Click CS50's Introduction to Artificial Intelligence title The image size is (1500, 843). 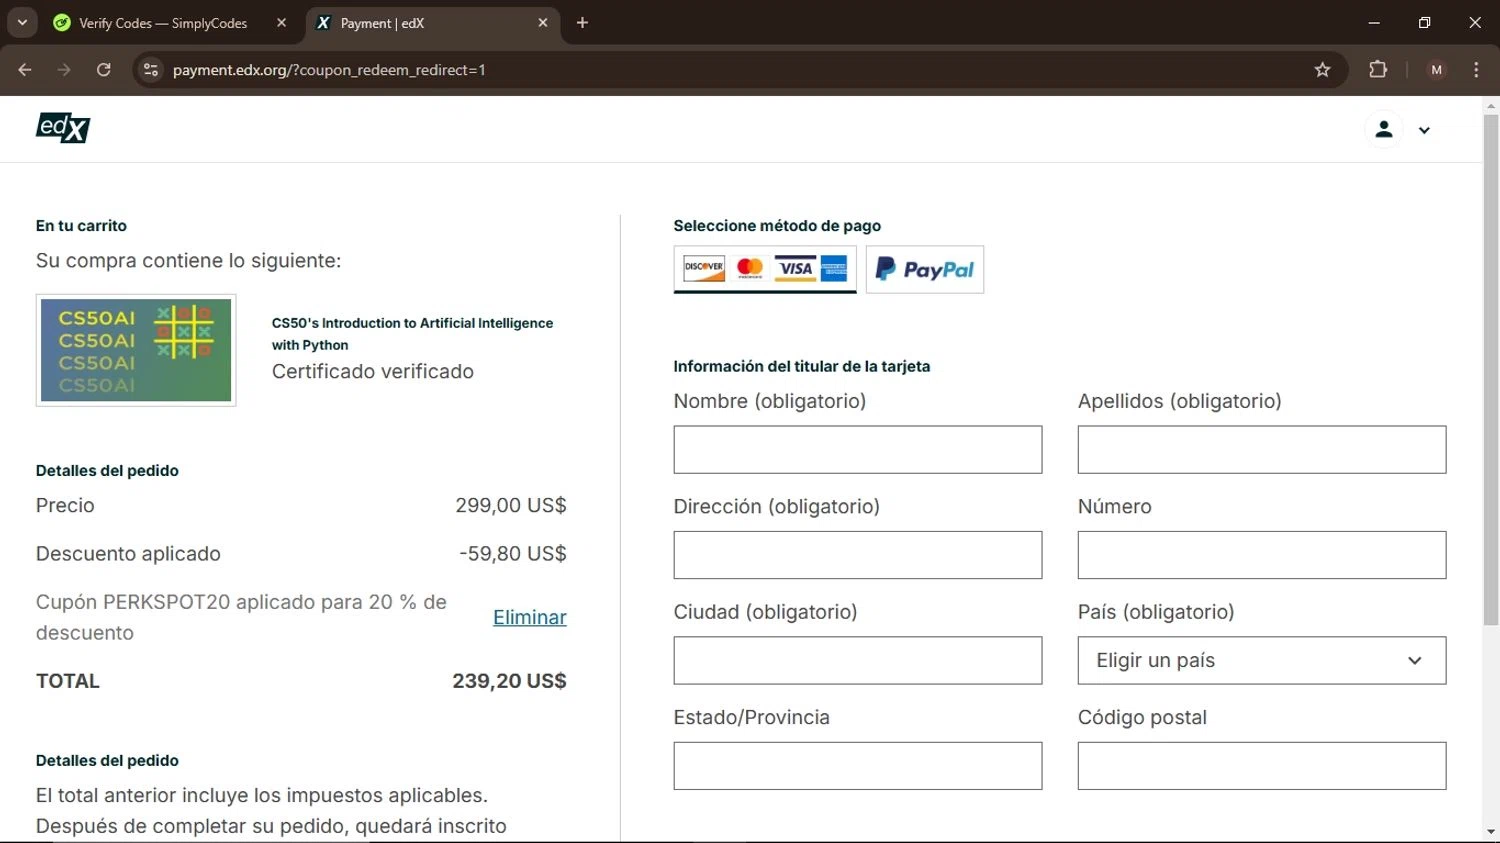(412, 334)
